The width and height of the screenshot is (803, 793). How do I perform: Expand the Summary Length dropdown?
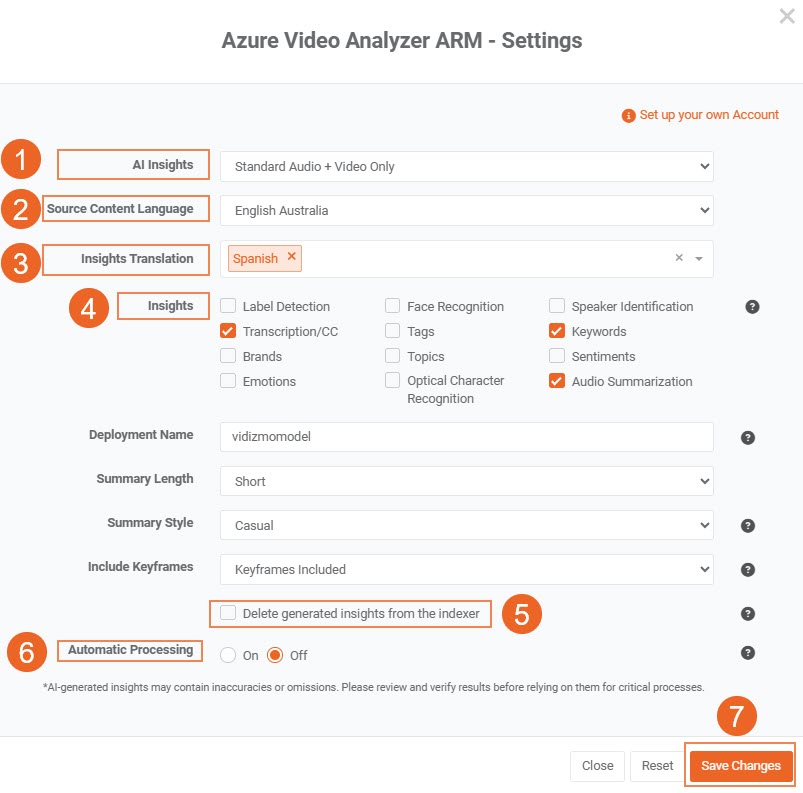pyautogui.click(x=466, y=481)
